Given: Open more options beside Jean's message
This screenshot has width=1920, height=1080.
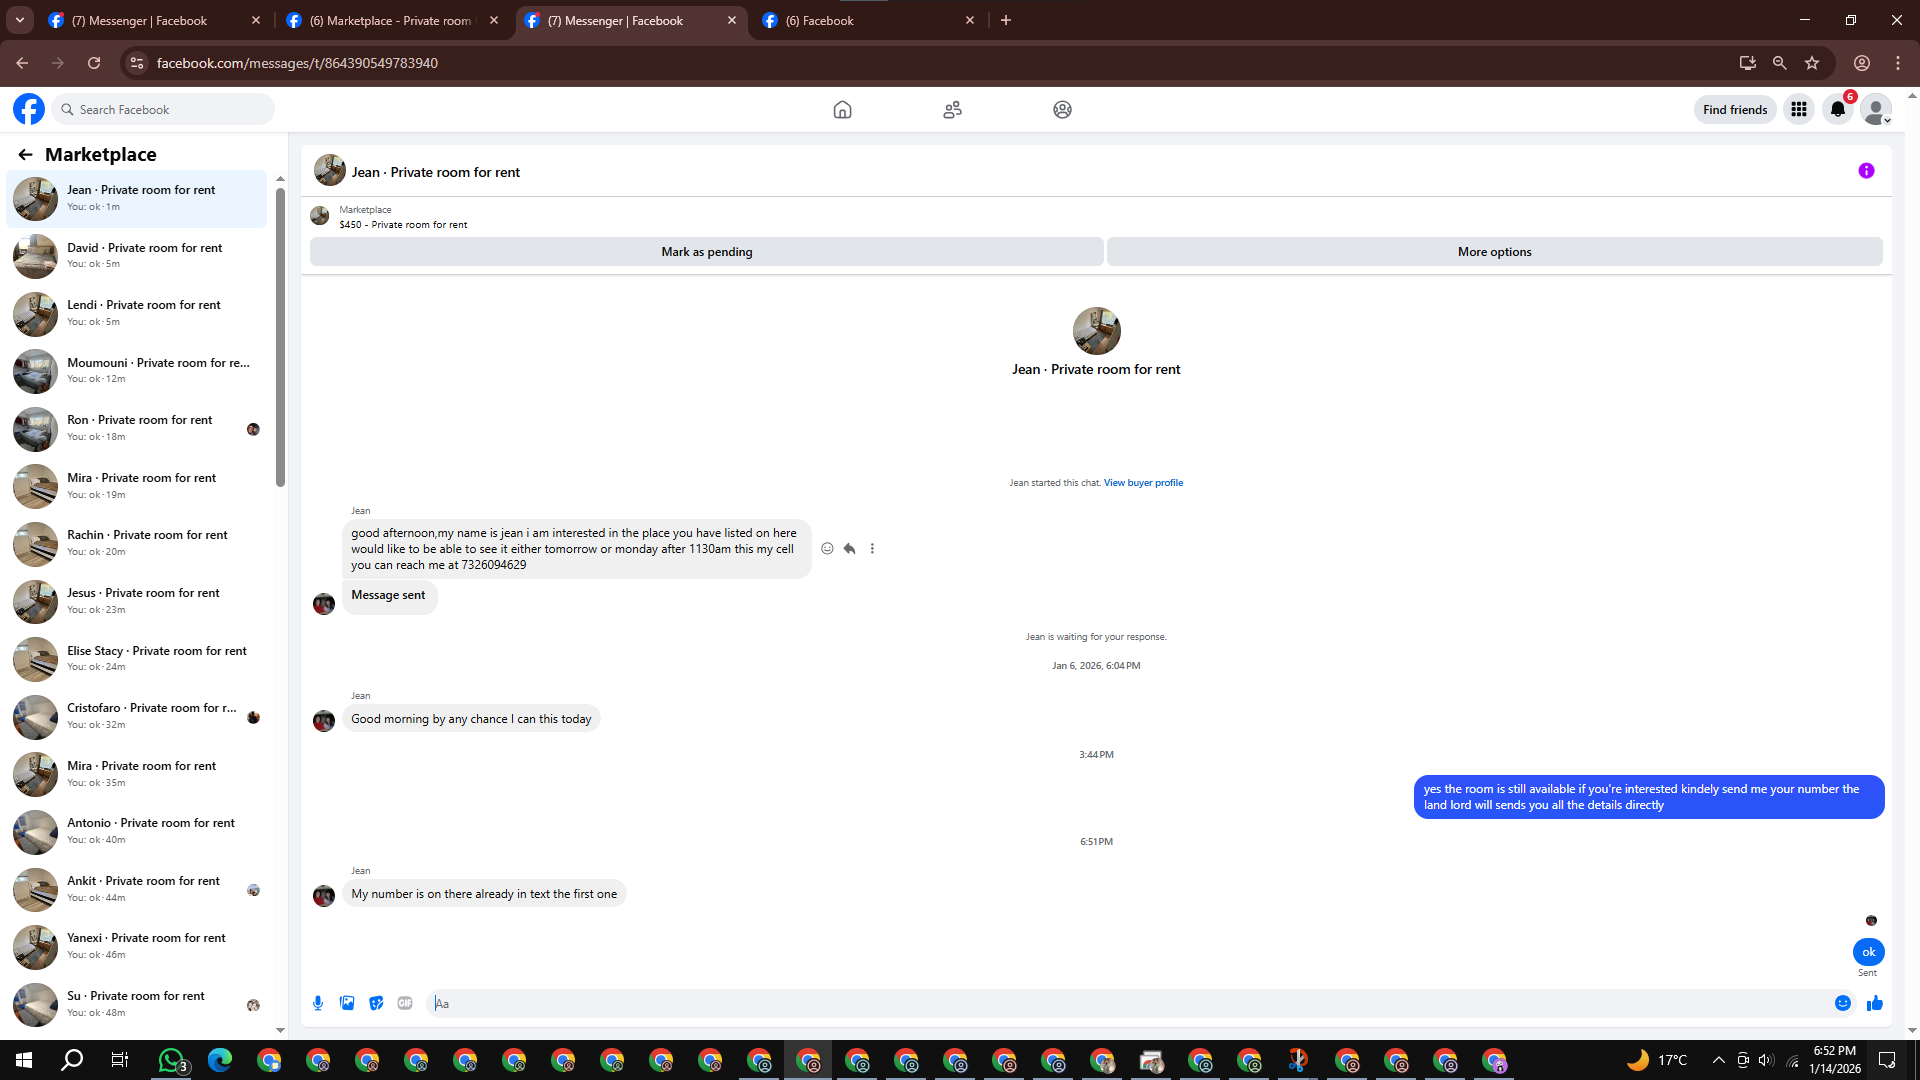Looking at the screenshot, I should pyautogui.click(x=872, y=548).
